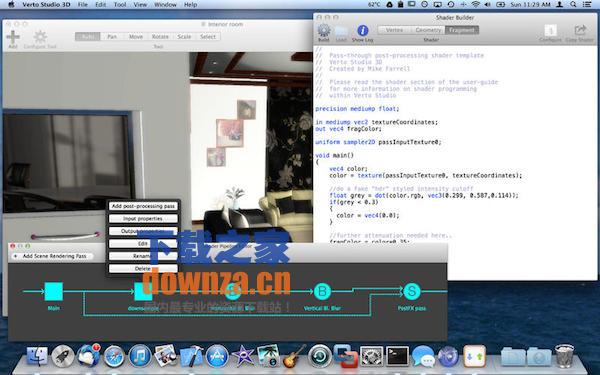
Task: Open the Trash in the dock
Action: pos(564,356)
